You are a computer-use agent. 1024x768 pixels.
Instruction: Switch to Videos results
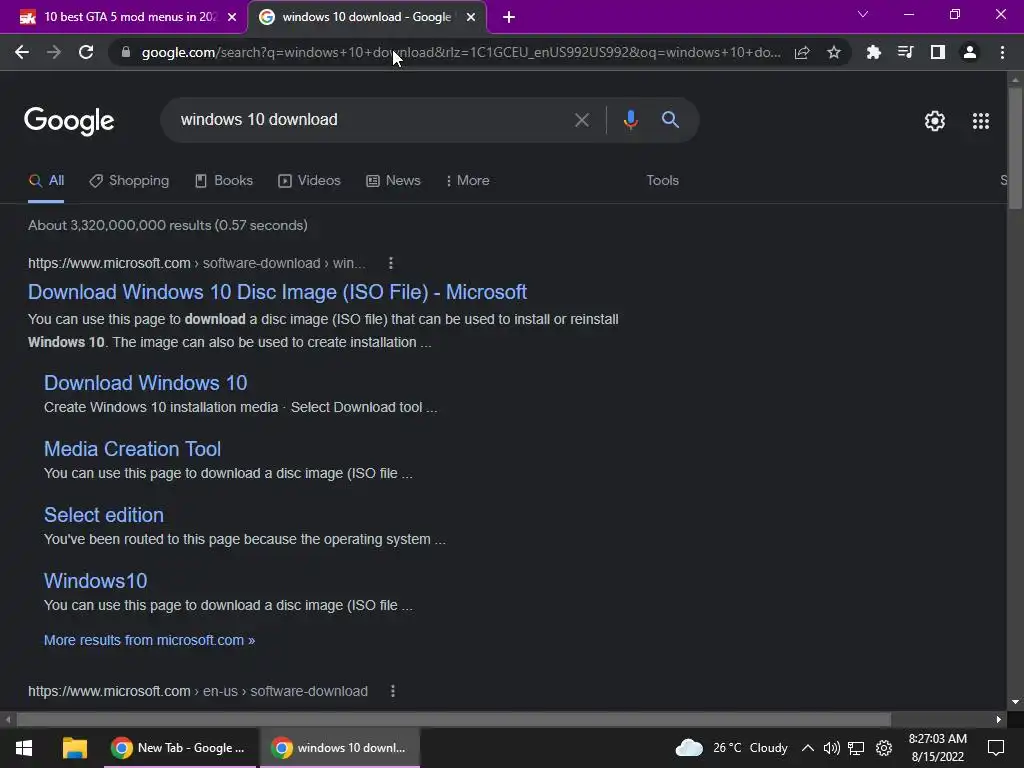(x=310, y=181)
